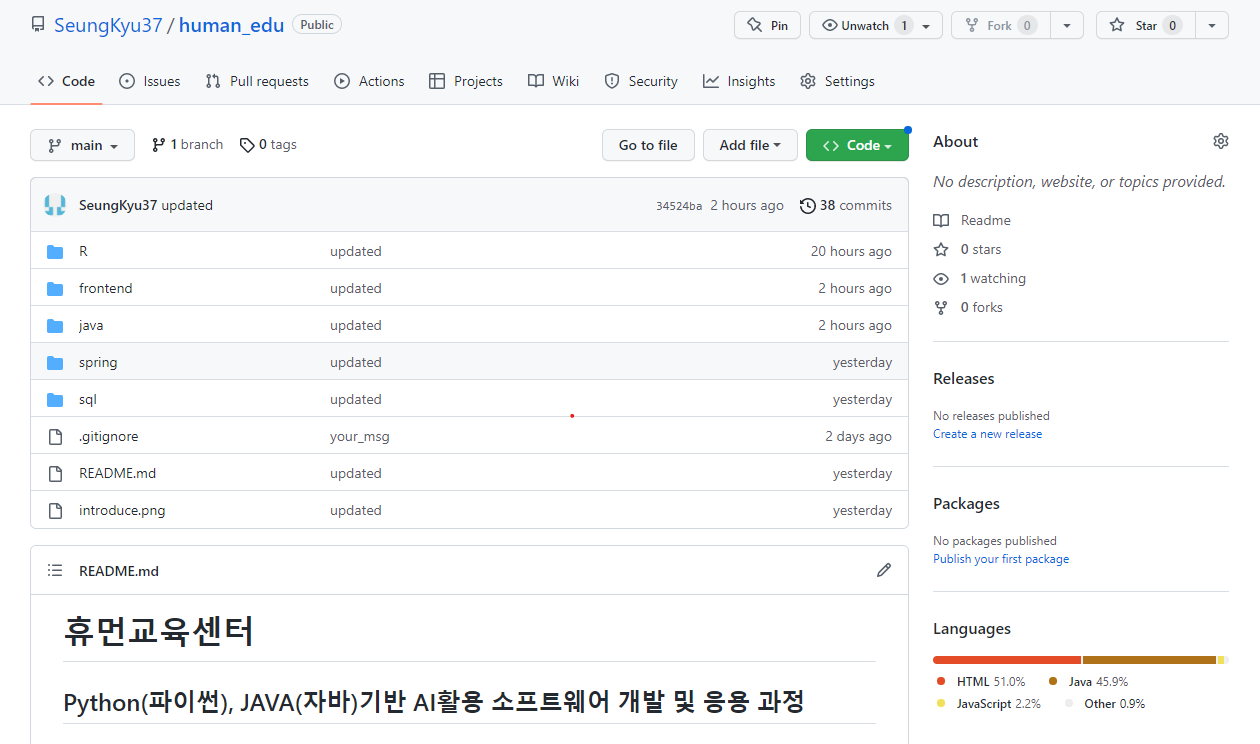
Task: Open the SeungKyu37 owner link in the header
Action: (x=108, y=25)
